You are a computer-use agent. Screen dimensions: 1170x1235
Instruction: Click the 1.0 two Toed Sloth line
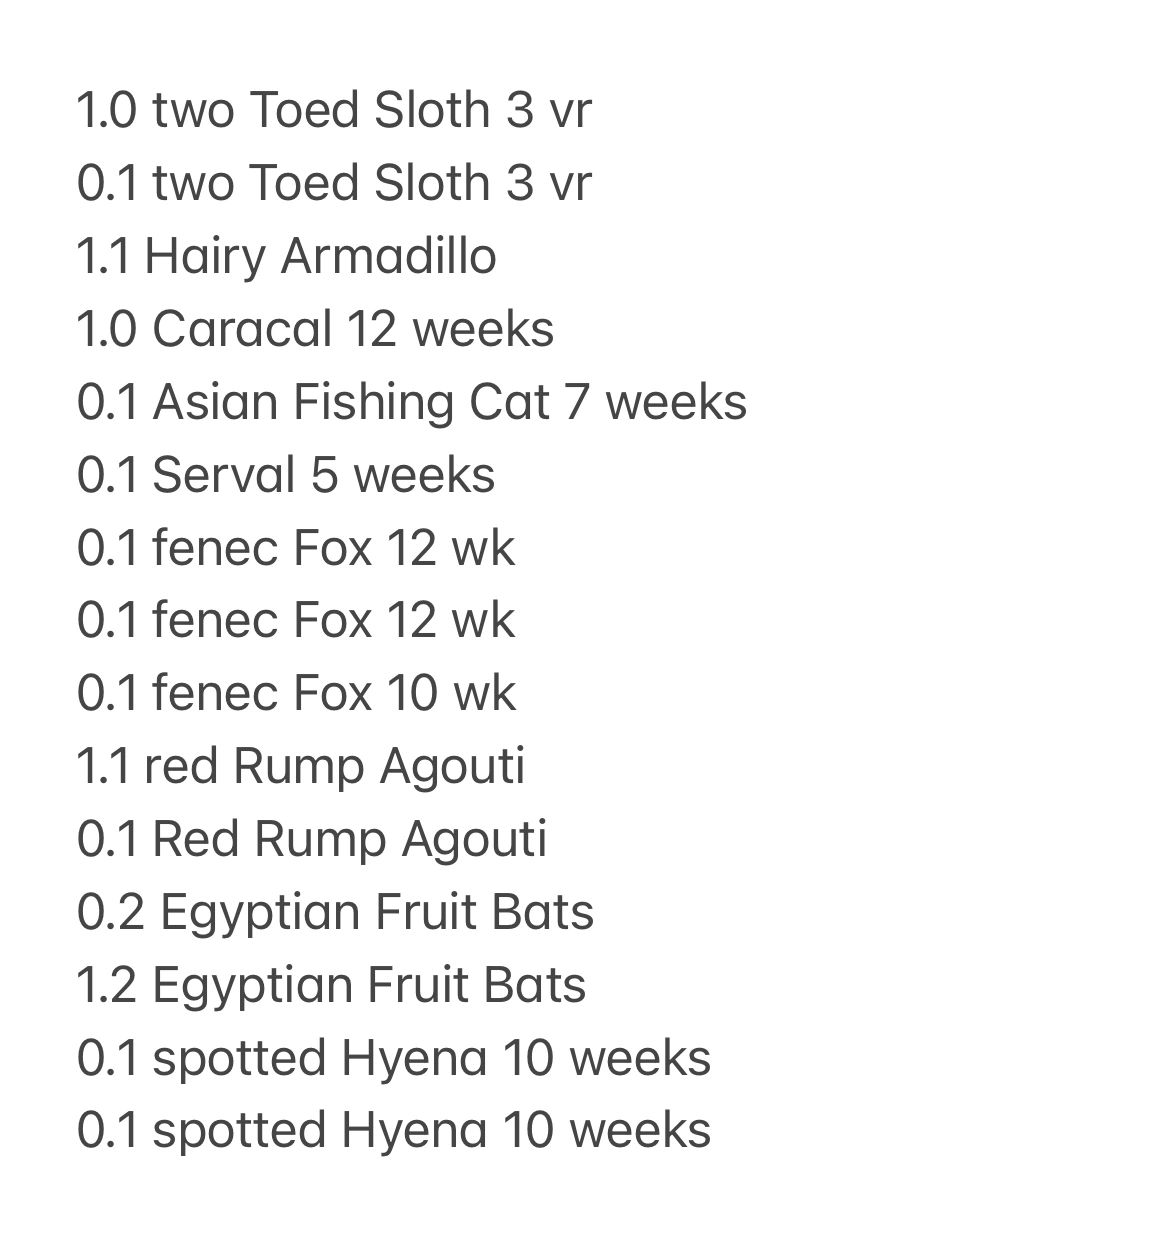click(x=334, y=110)
